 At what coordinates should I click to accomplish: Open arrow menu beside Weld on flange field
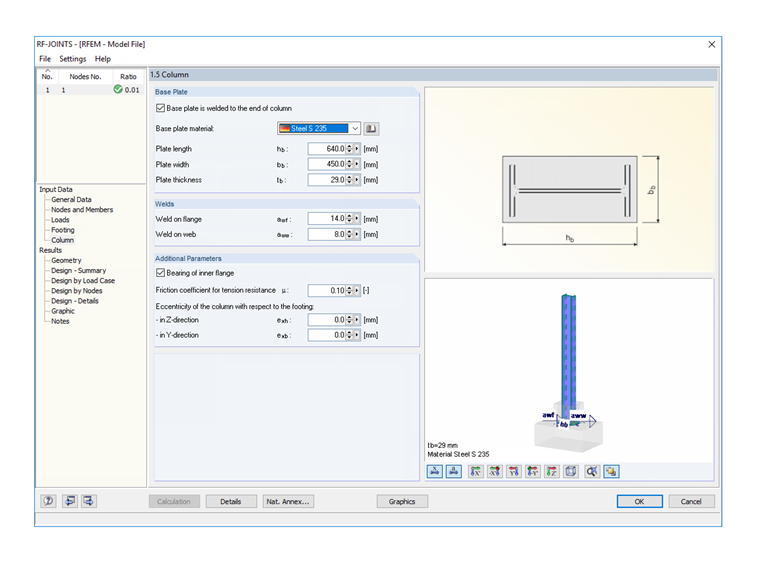click(x=358, y=219)
